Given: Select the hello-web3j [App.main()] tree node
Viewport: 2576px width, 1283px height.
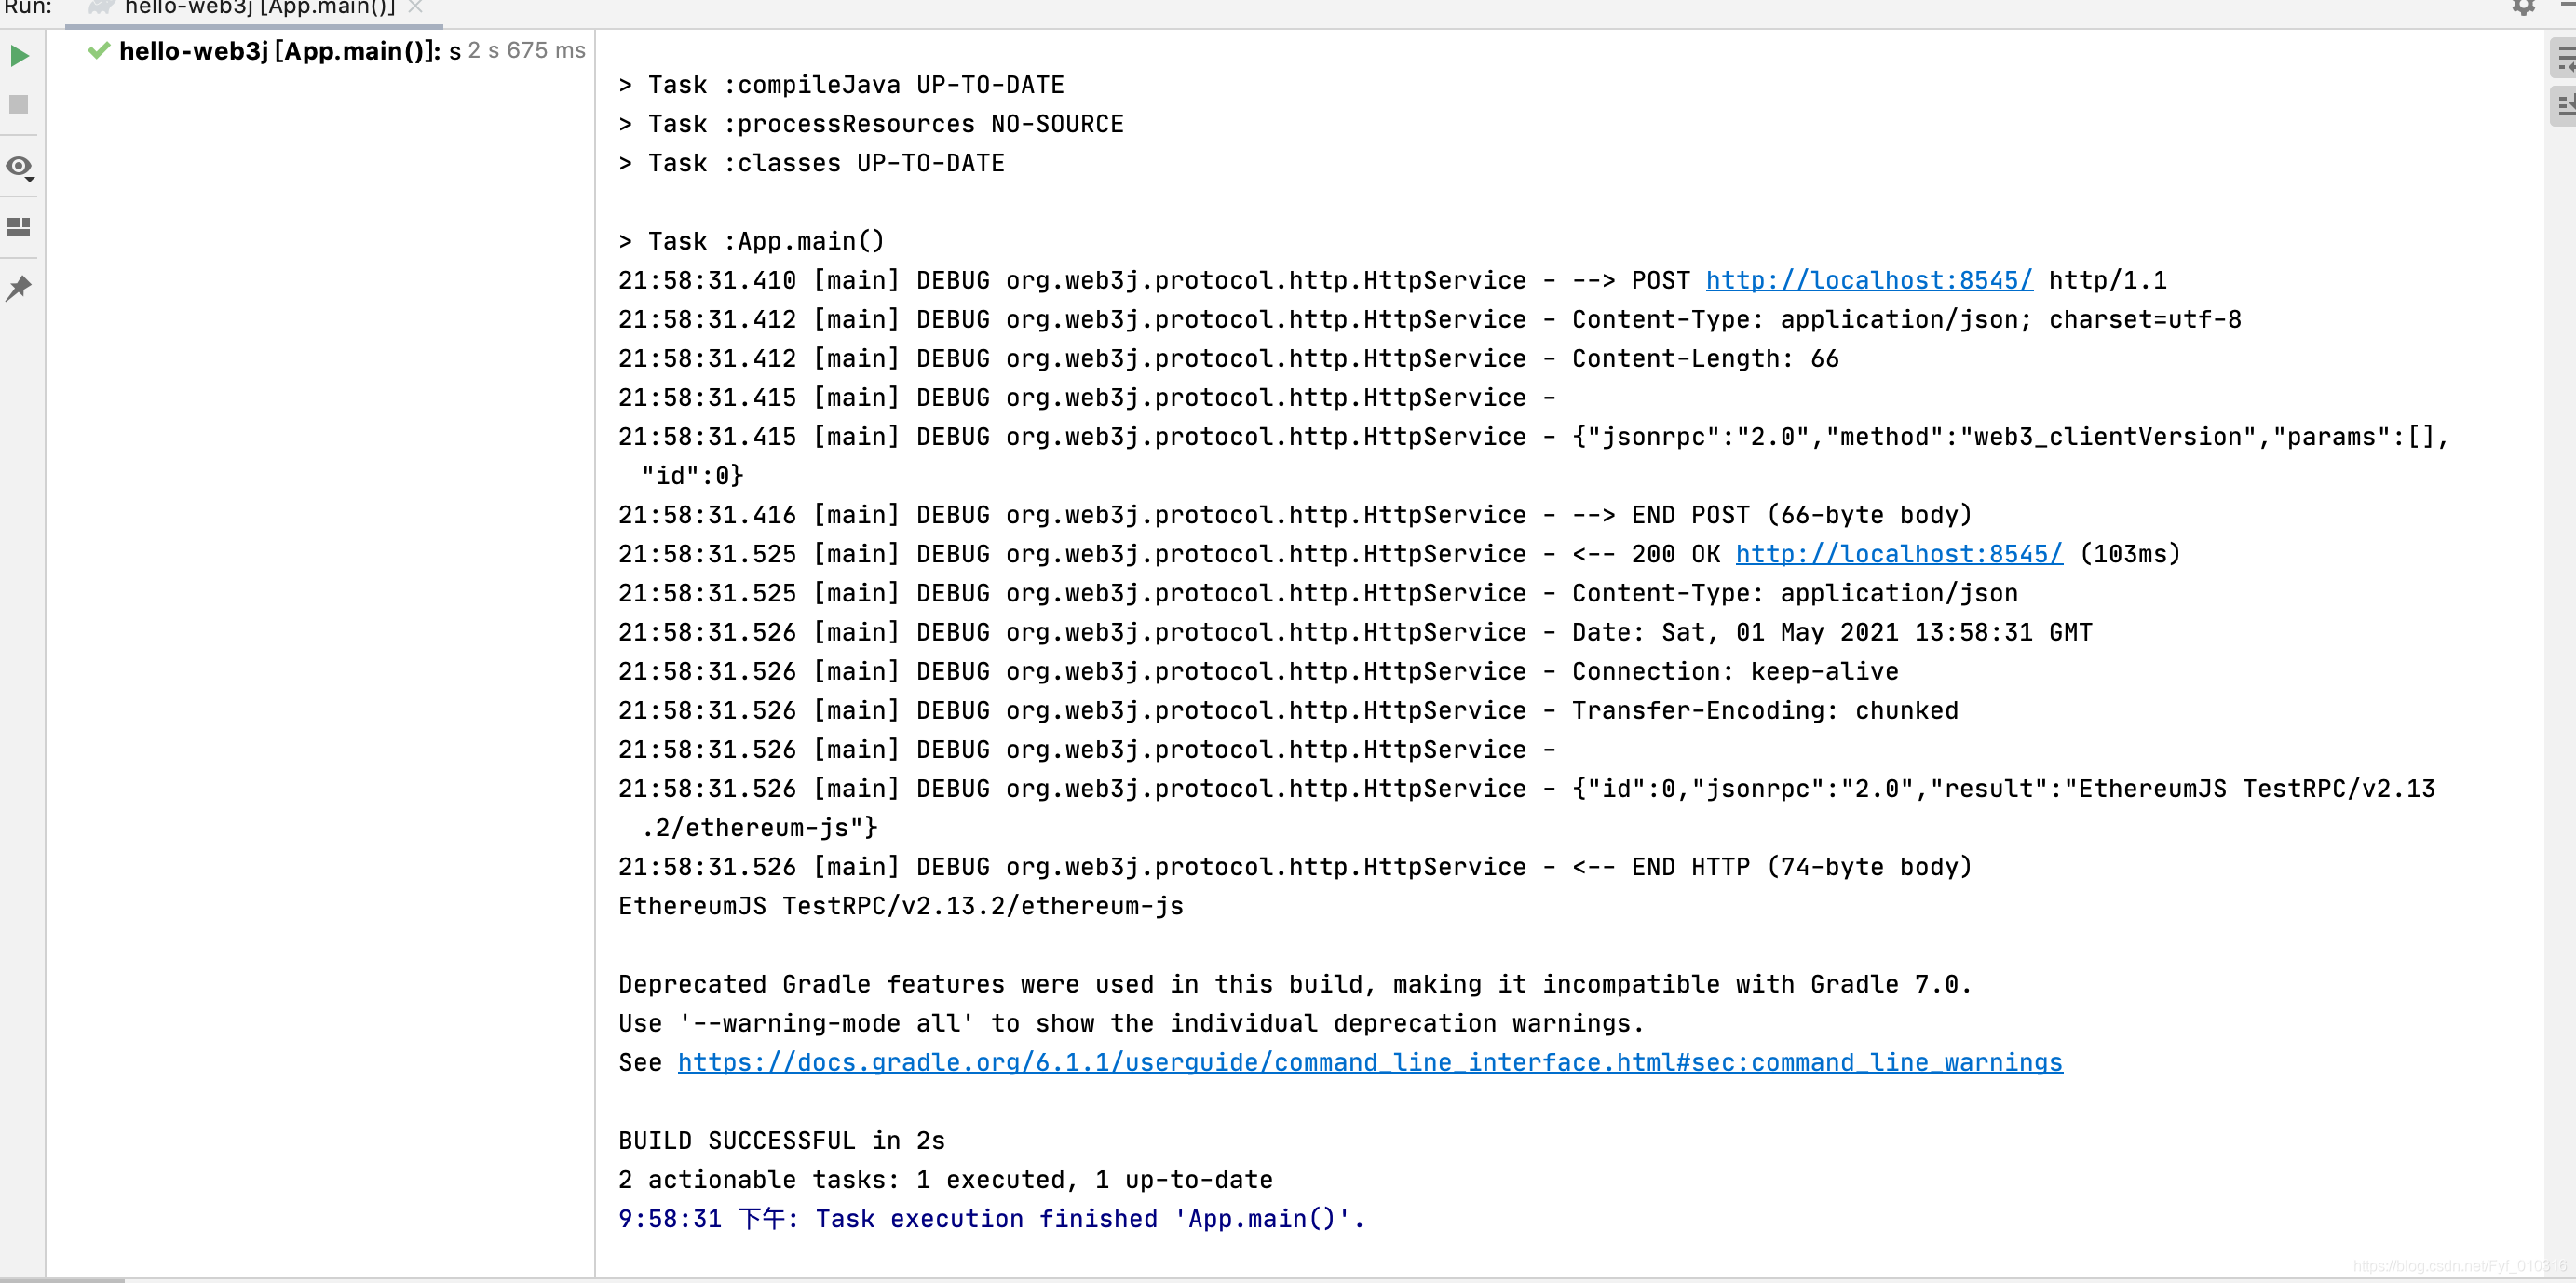Looking at the screenshot, I should [x=280, y=51].
